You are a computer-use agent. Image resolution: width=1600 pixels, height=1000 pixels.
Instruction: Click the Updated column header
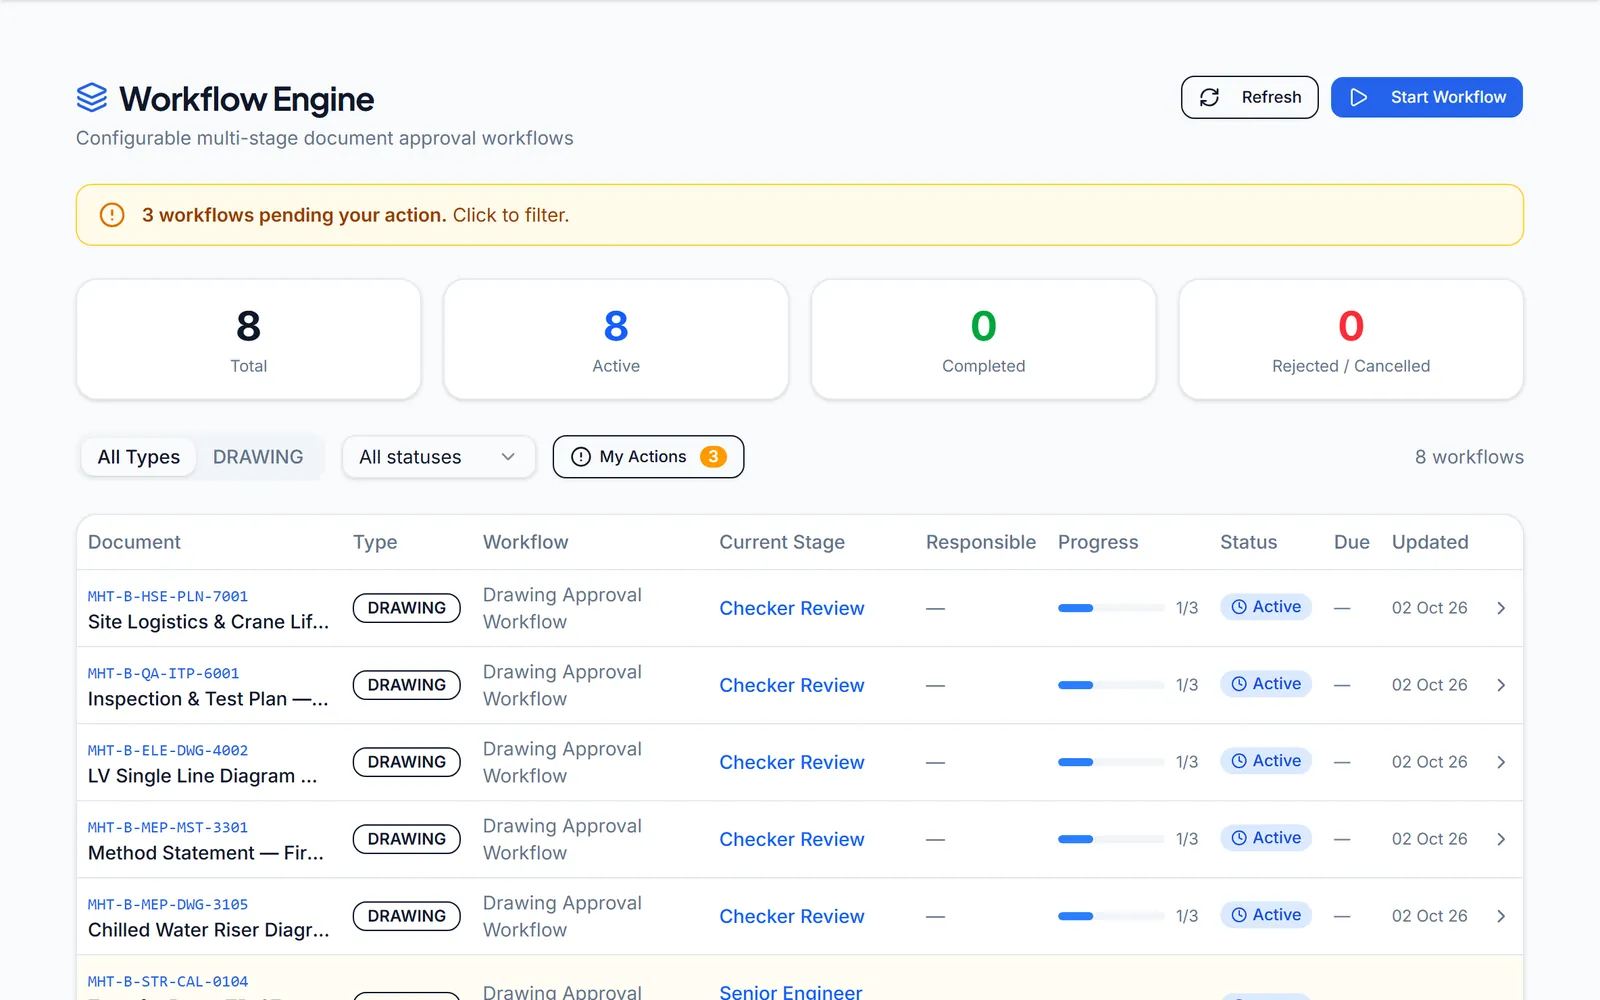tap(1430, 542)
